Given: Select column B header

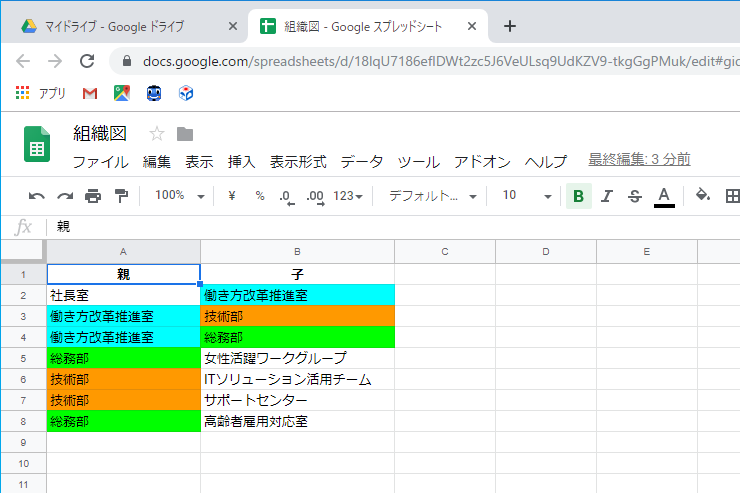Looking at the screenshot, I should coord(297,252).
